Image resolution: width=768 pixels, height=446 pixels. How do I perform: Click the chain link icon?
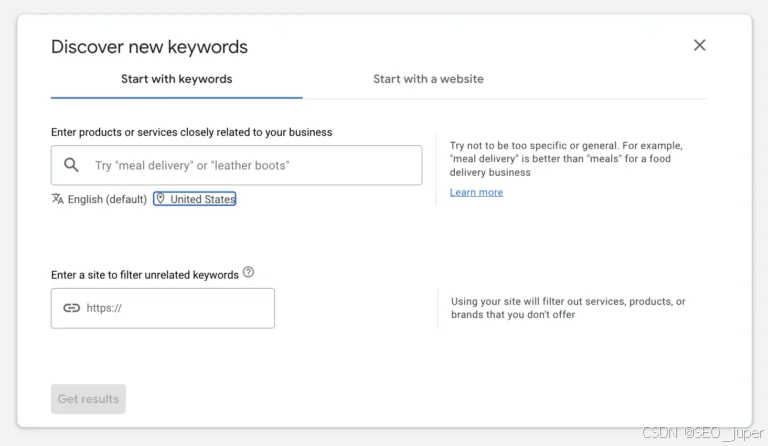point(71,308)
